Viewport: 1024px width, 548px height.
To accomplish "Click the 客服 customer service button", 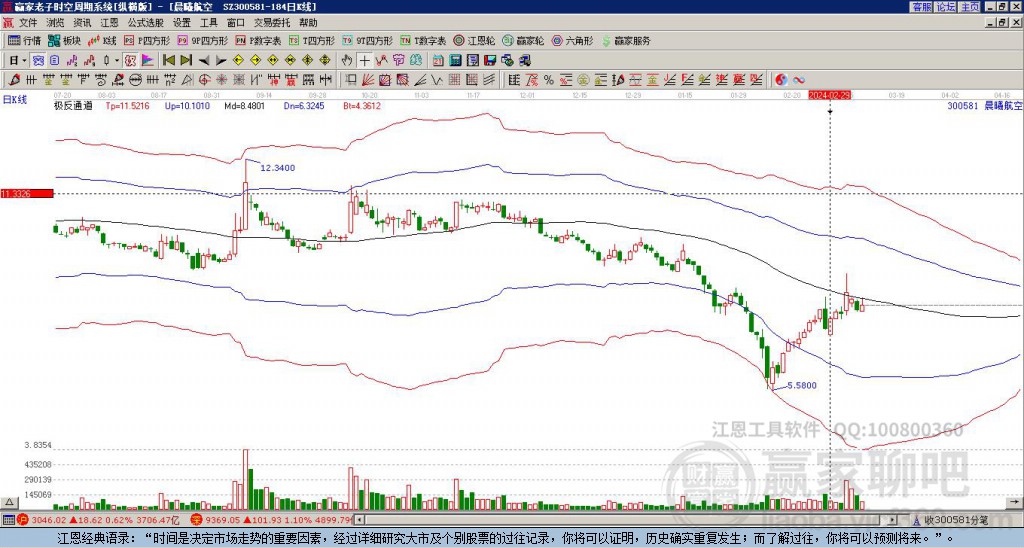I will [921, 7].
